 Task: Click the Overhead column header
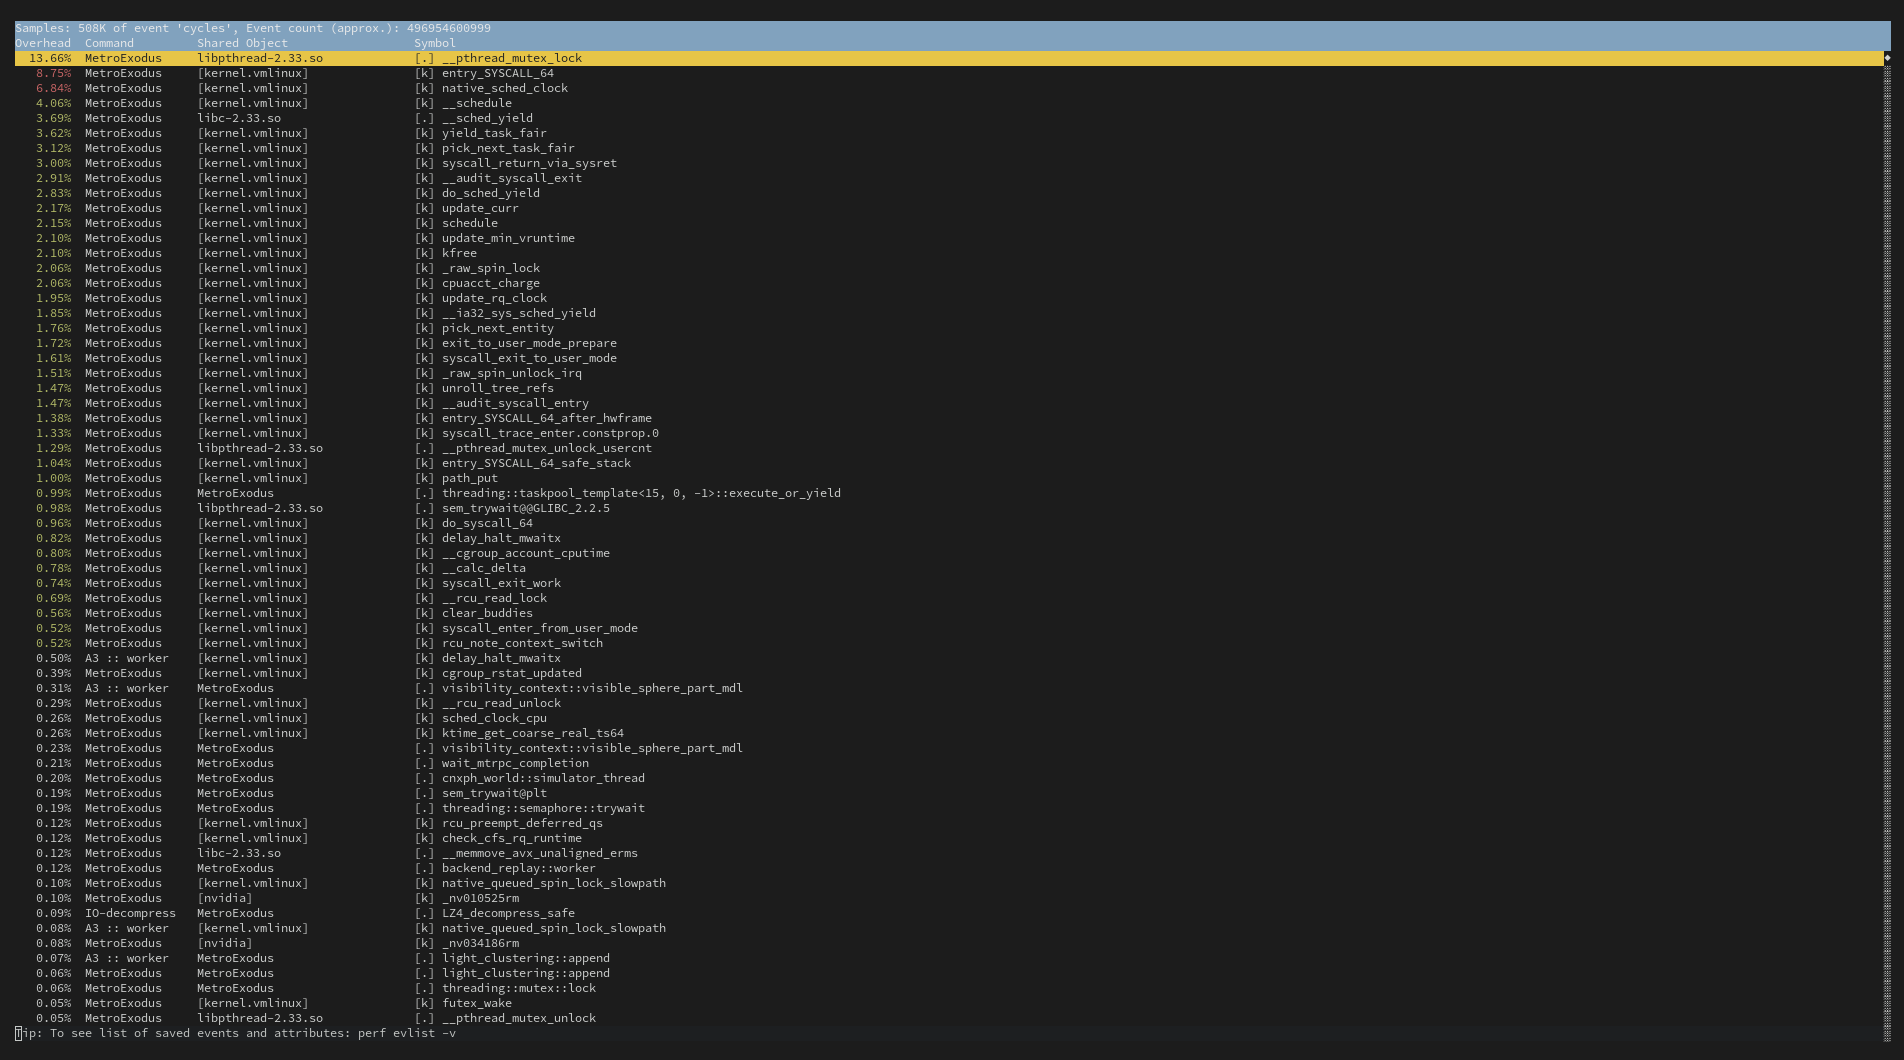43,43
